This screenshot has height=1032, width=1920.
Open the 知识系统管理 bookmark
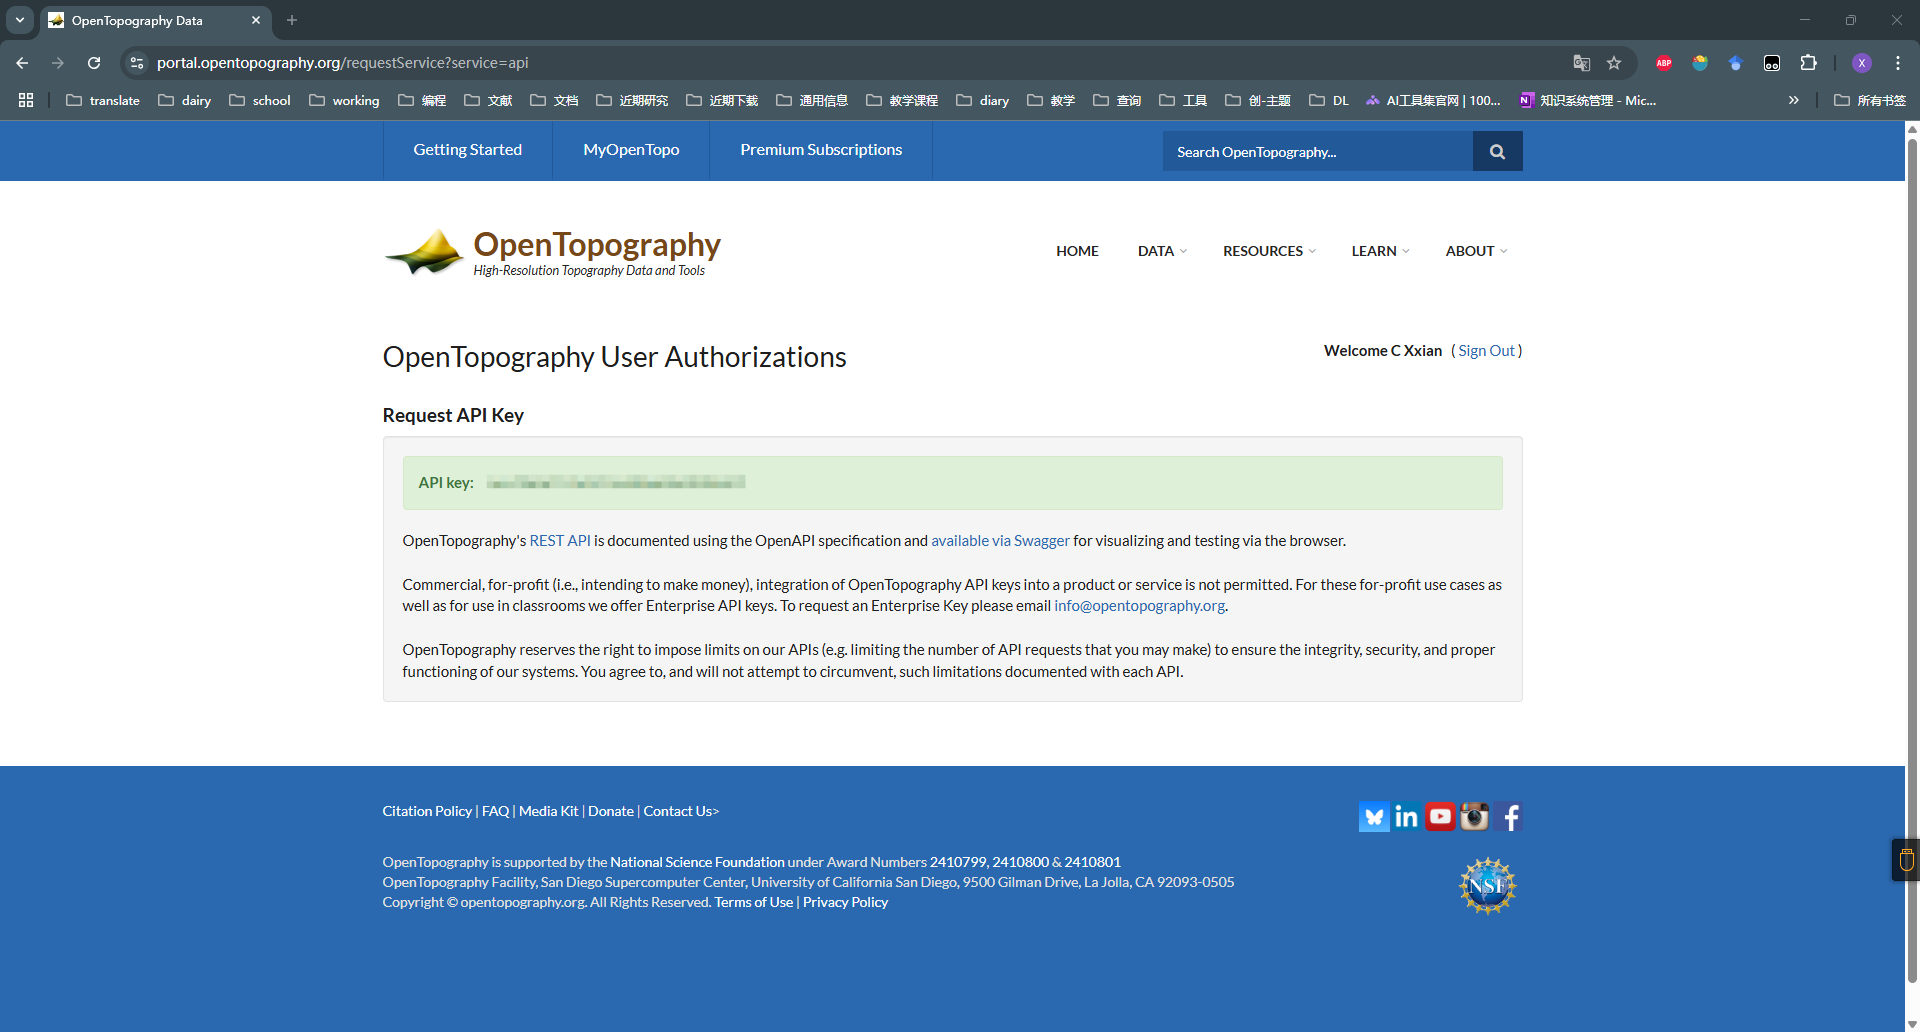pos(1588,100)
